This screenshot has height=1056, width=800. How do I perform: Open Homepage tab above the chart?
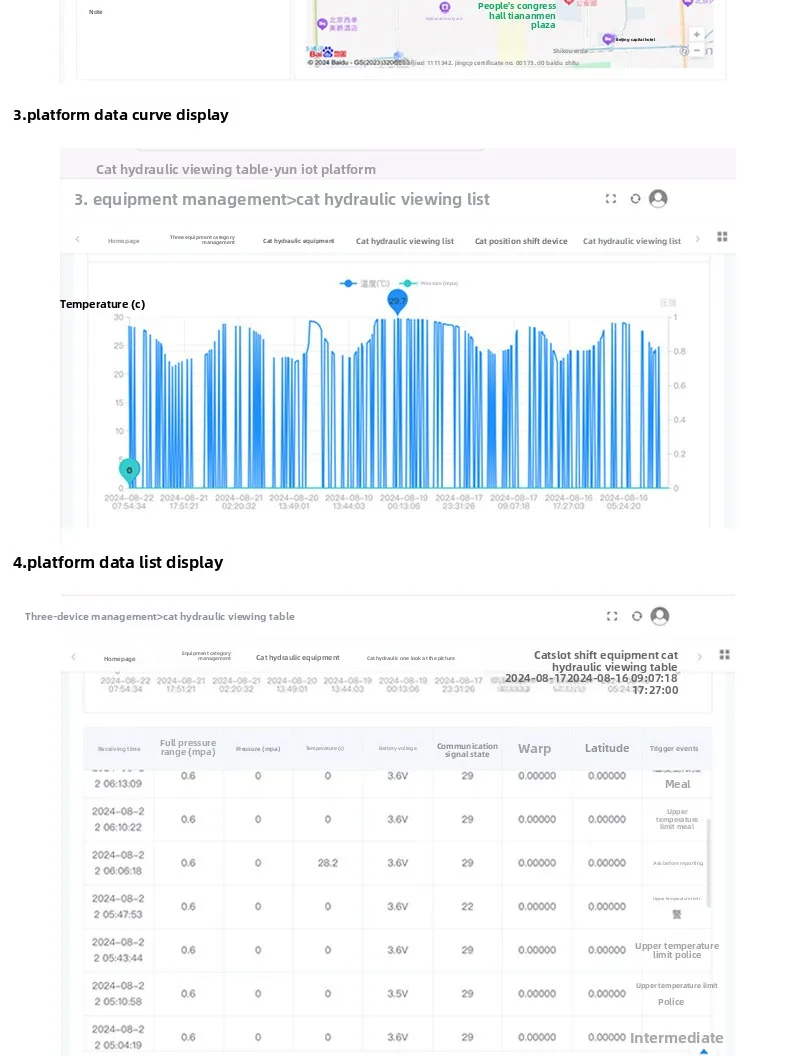(x=123, y=241)
